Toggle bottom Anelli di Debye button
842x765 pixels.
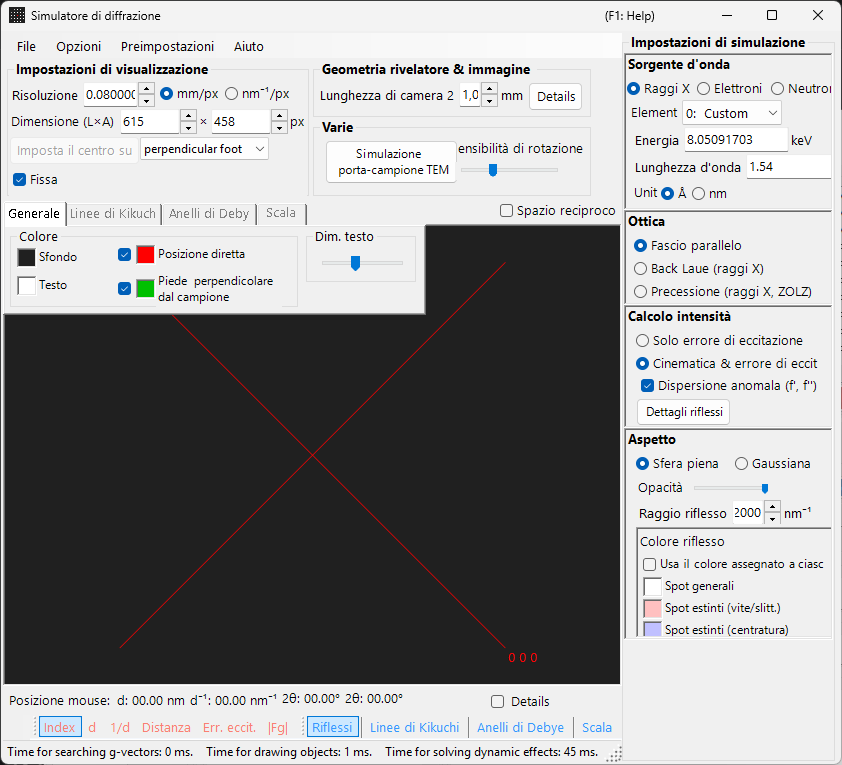(520, 727)
